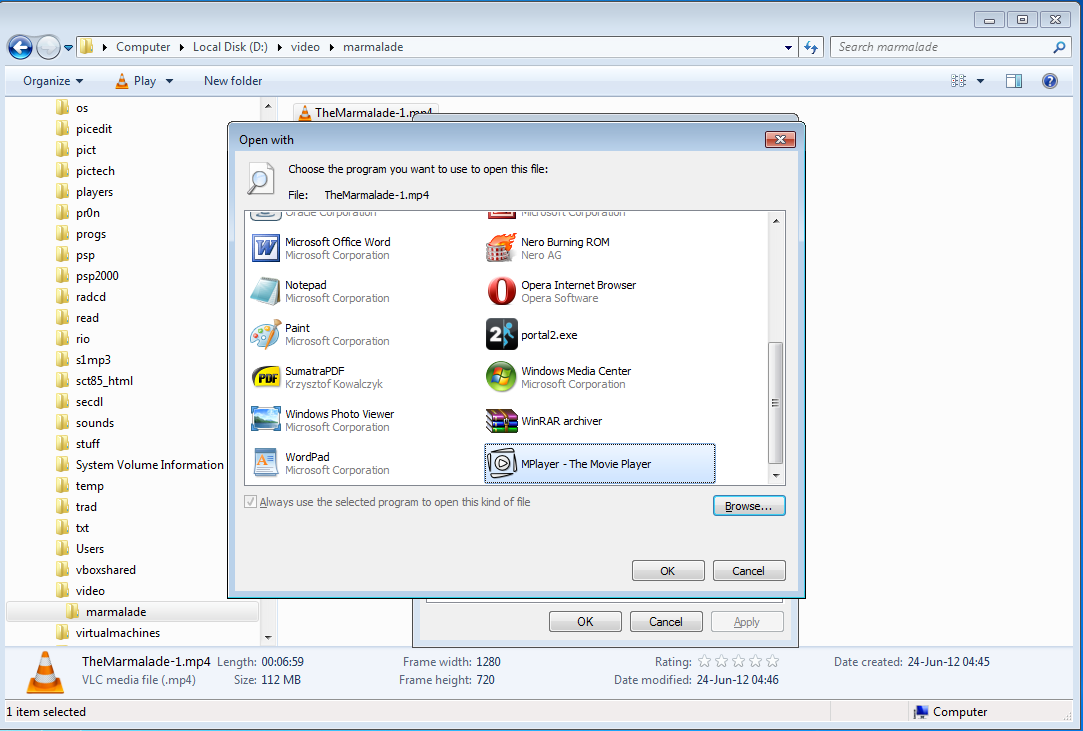The width and height of the screenshot is (1083, 731).
Task: Click Cancel in the background properties dialog
Action: pyautogui.click(x=666, y=621)
